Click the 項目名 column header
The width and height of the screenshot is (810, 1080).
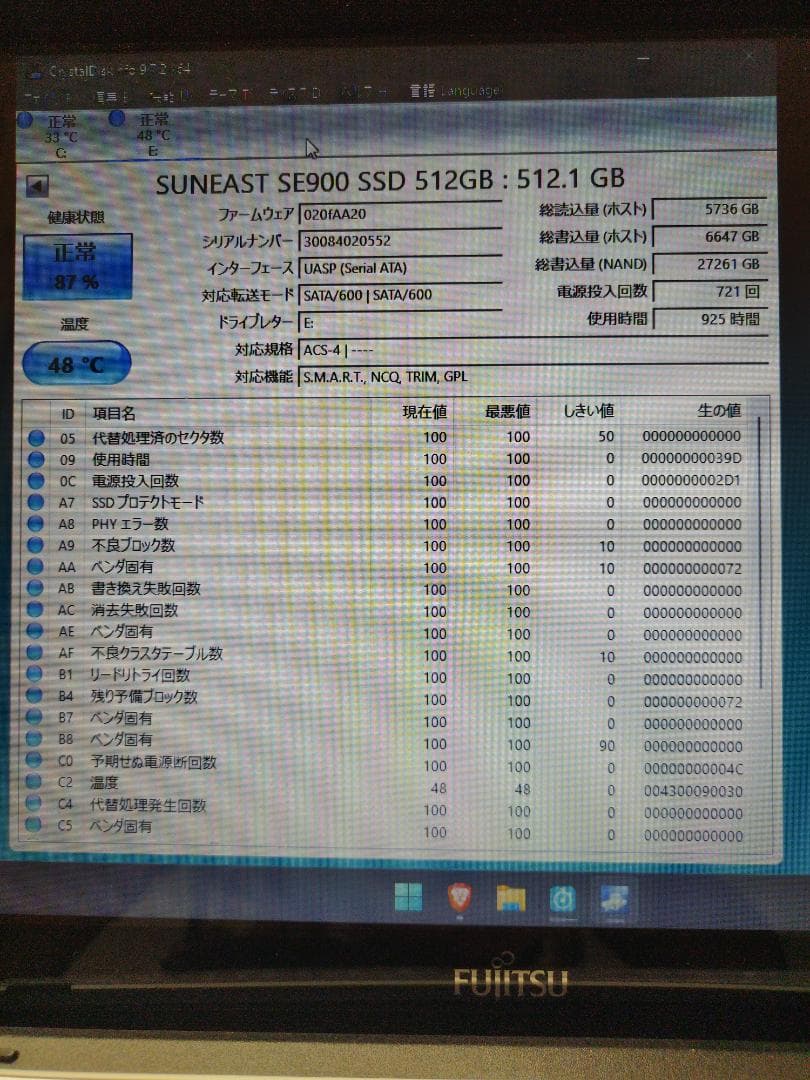[114, 413]
